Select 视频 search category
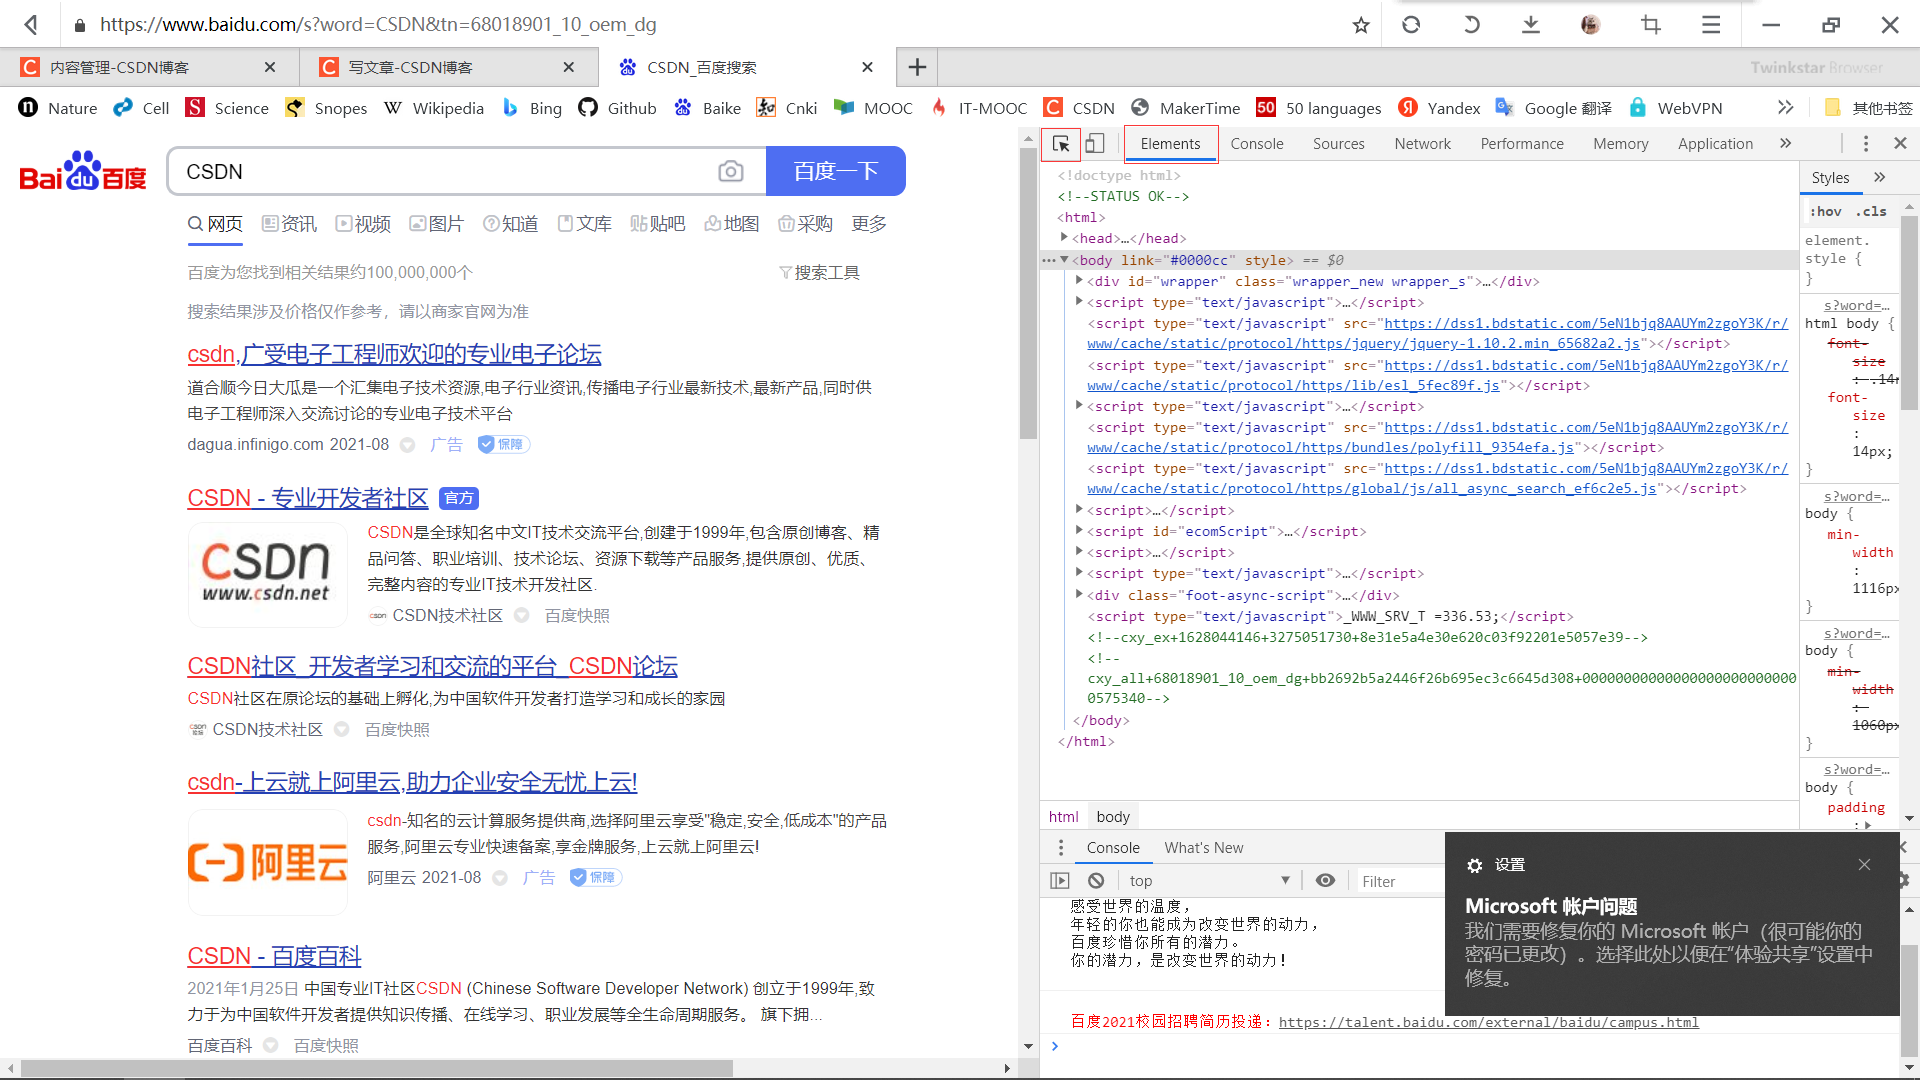The image size is (1920, 1080). point(363,224)
